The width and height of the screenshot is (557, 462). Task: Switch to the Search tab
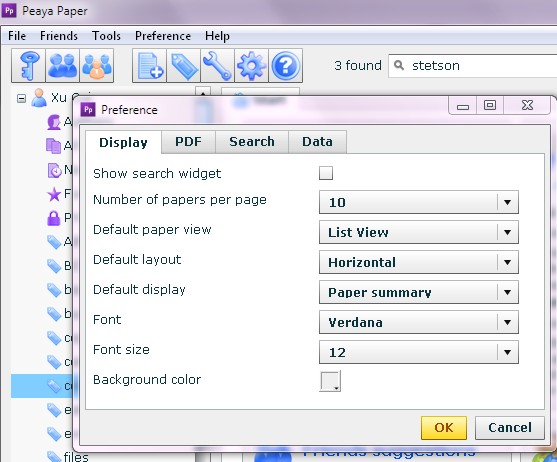[252, 142]
